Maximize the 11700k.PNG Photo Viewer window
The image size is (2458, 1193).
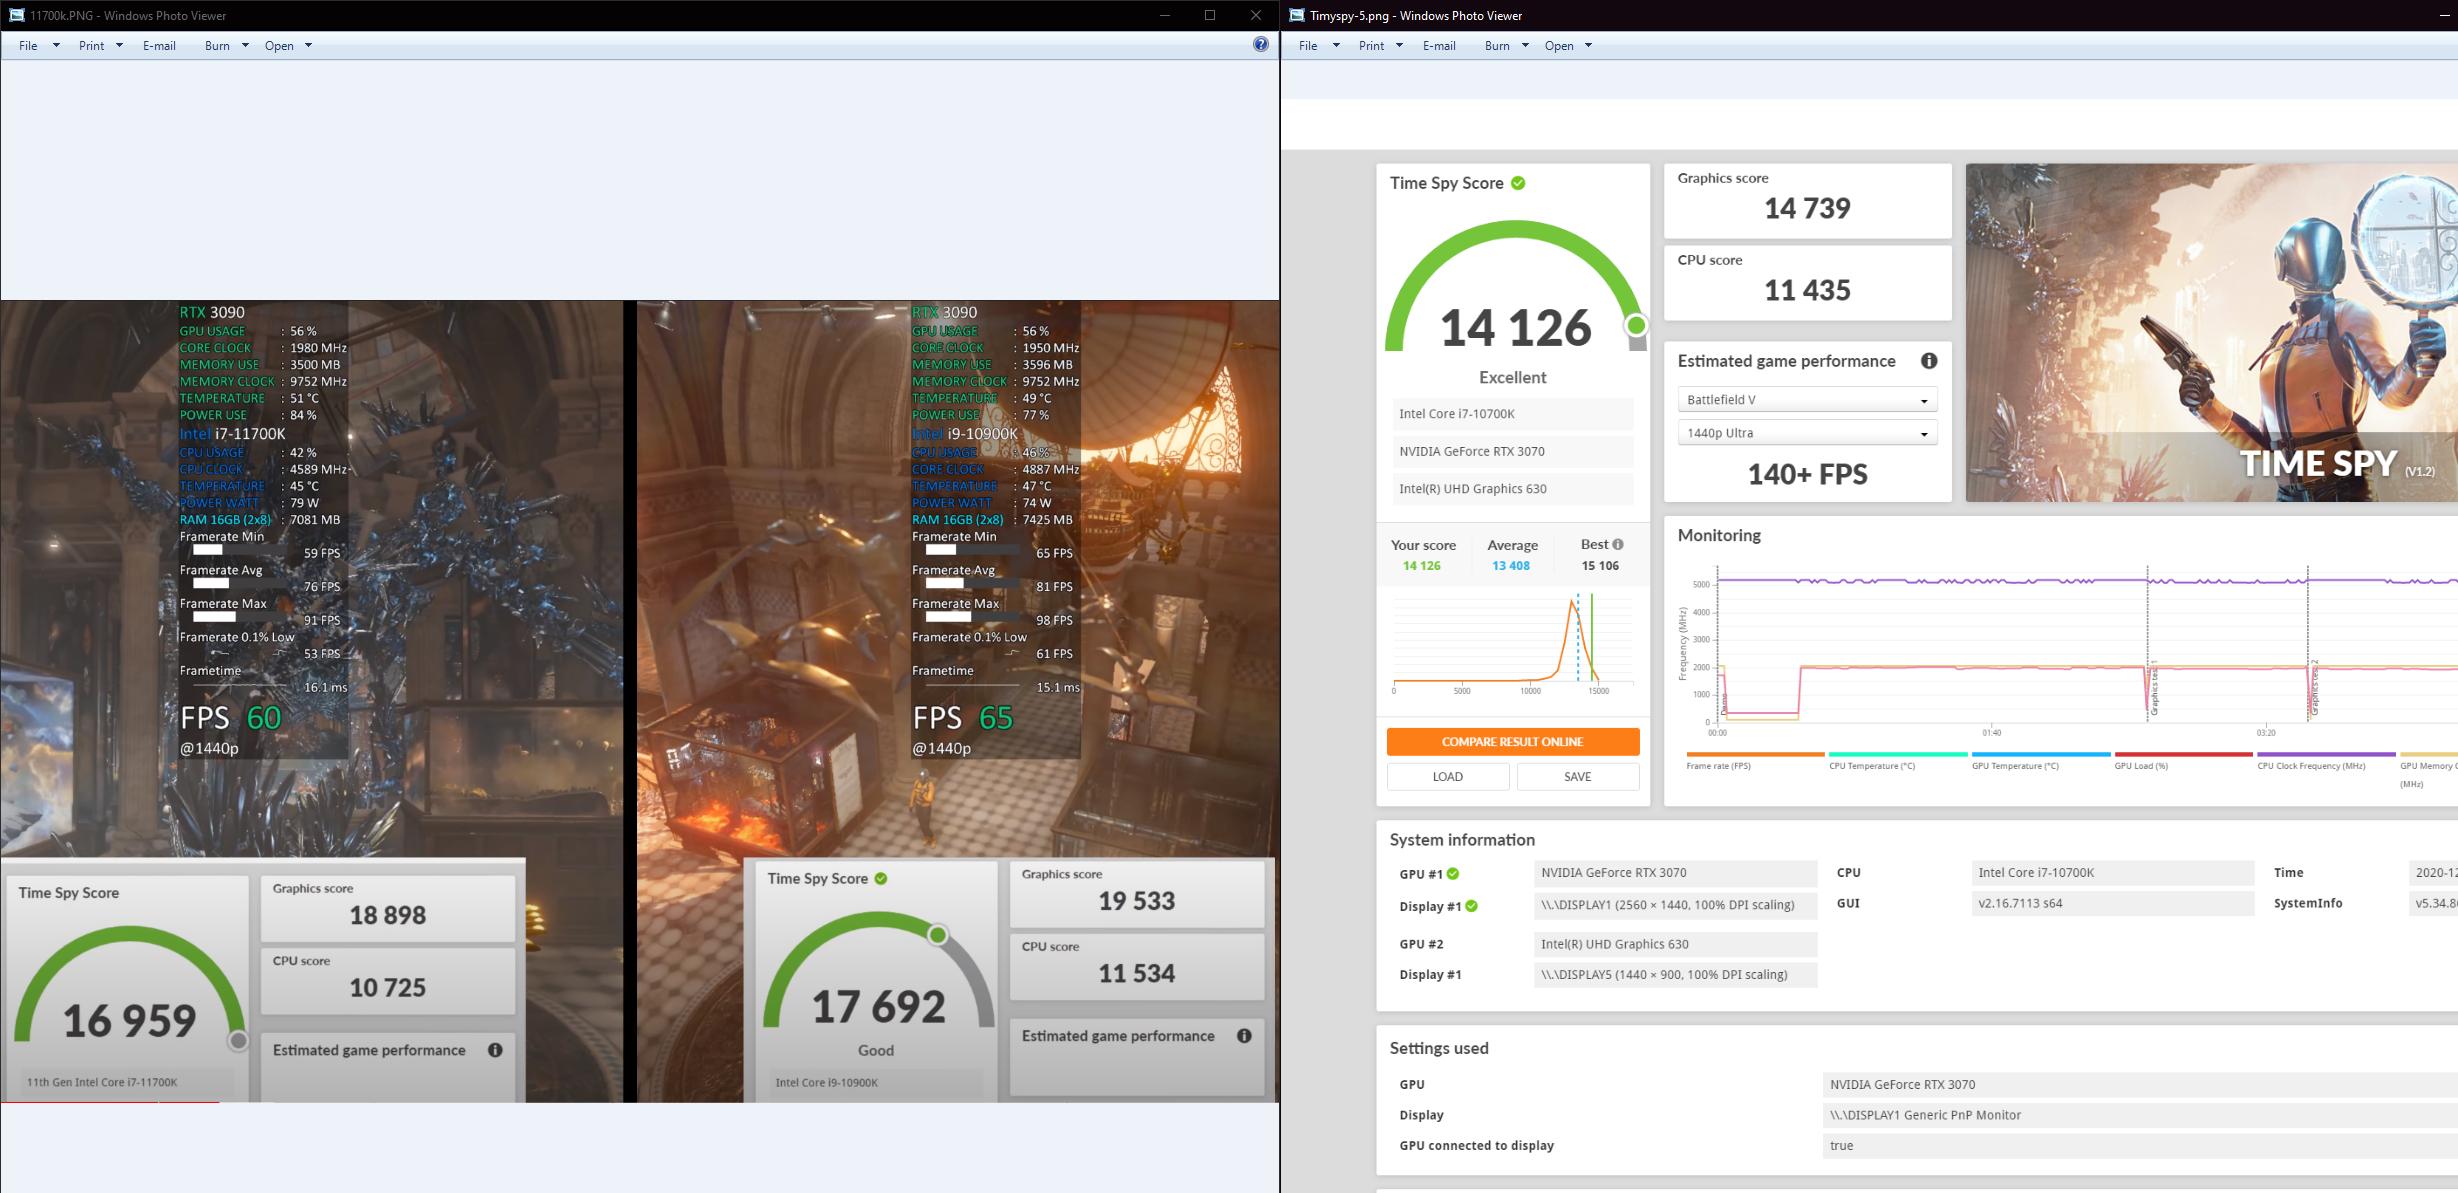click(x=1210, y=15)
